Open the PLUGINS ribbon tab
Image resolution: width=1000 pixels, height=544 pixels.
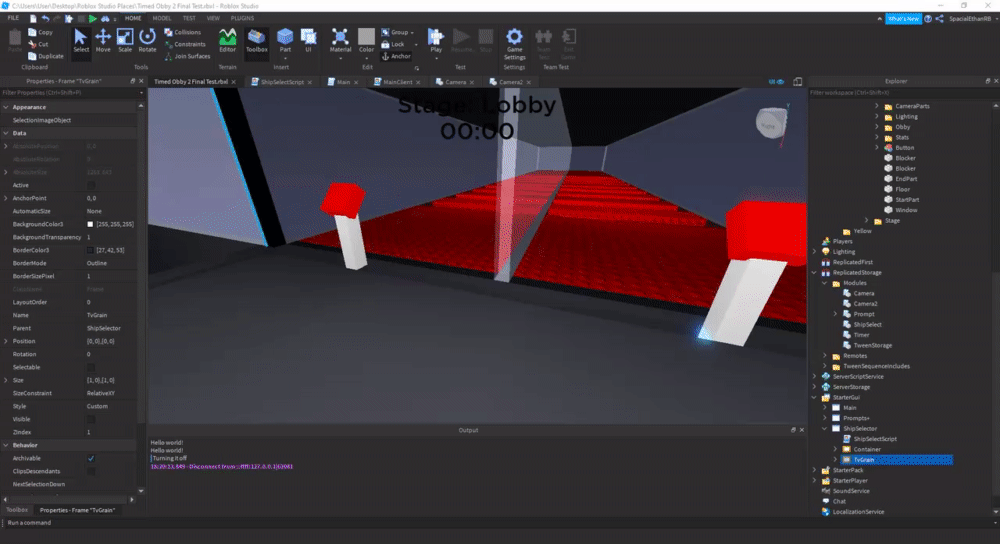pyautogui.click(x=242, y=18)
